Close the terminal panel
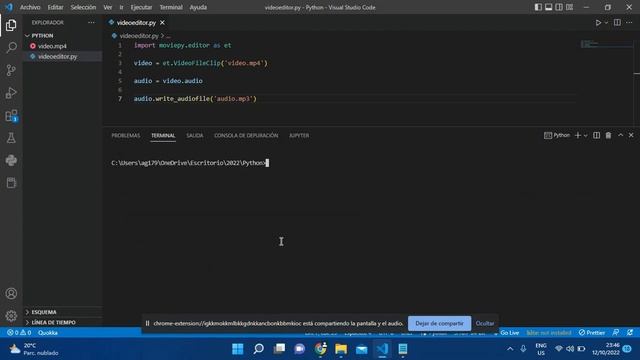Image resolution: width=640 pixels, height=360 pixels. (x=631, y=135)
